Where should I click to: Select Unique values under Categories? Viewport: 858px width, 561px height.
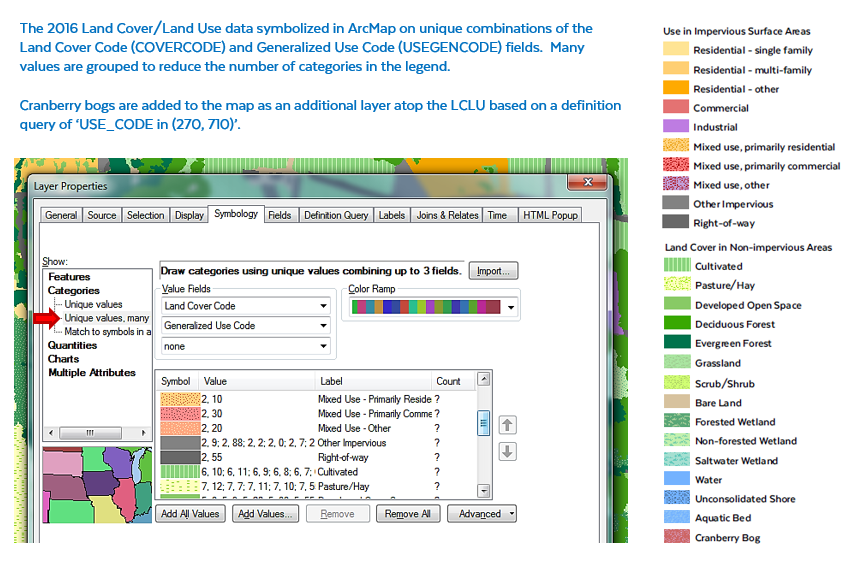(x=93, y=304)
